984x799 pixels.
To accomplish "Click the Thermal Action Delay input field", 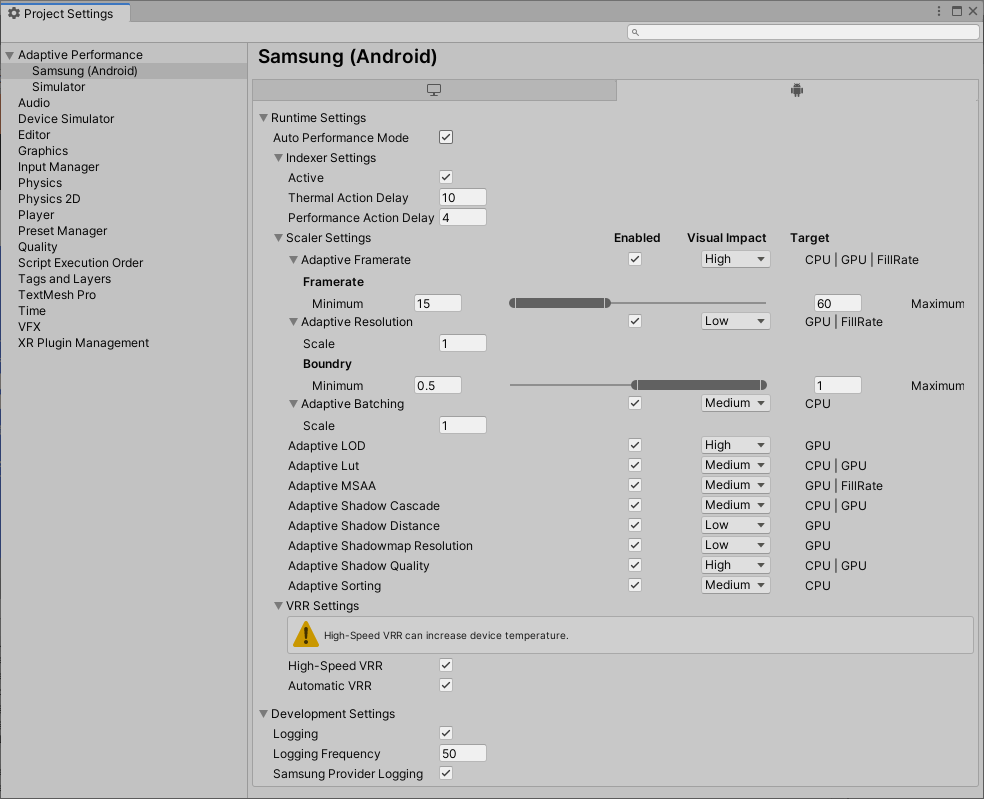I will coord(461,197).
